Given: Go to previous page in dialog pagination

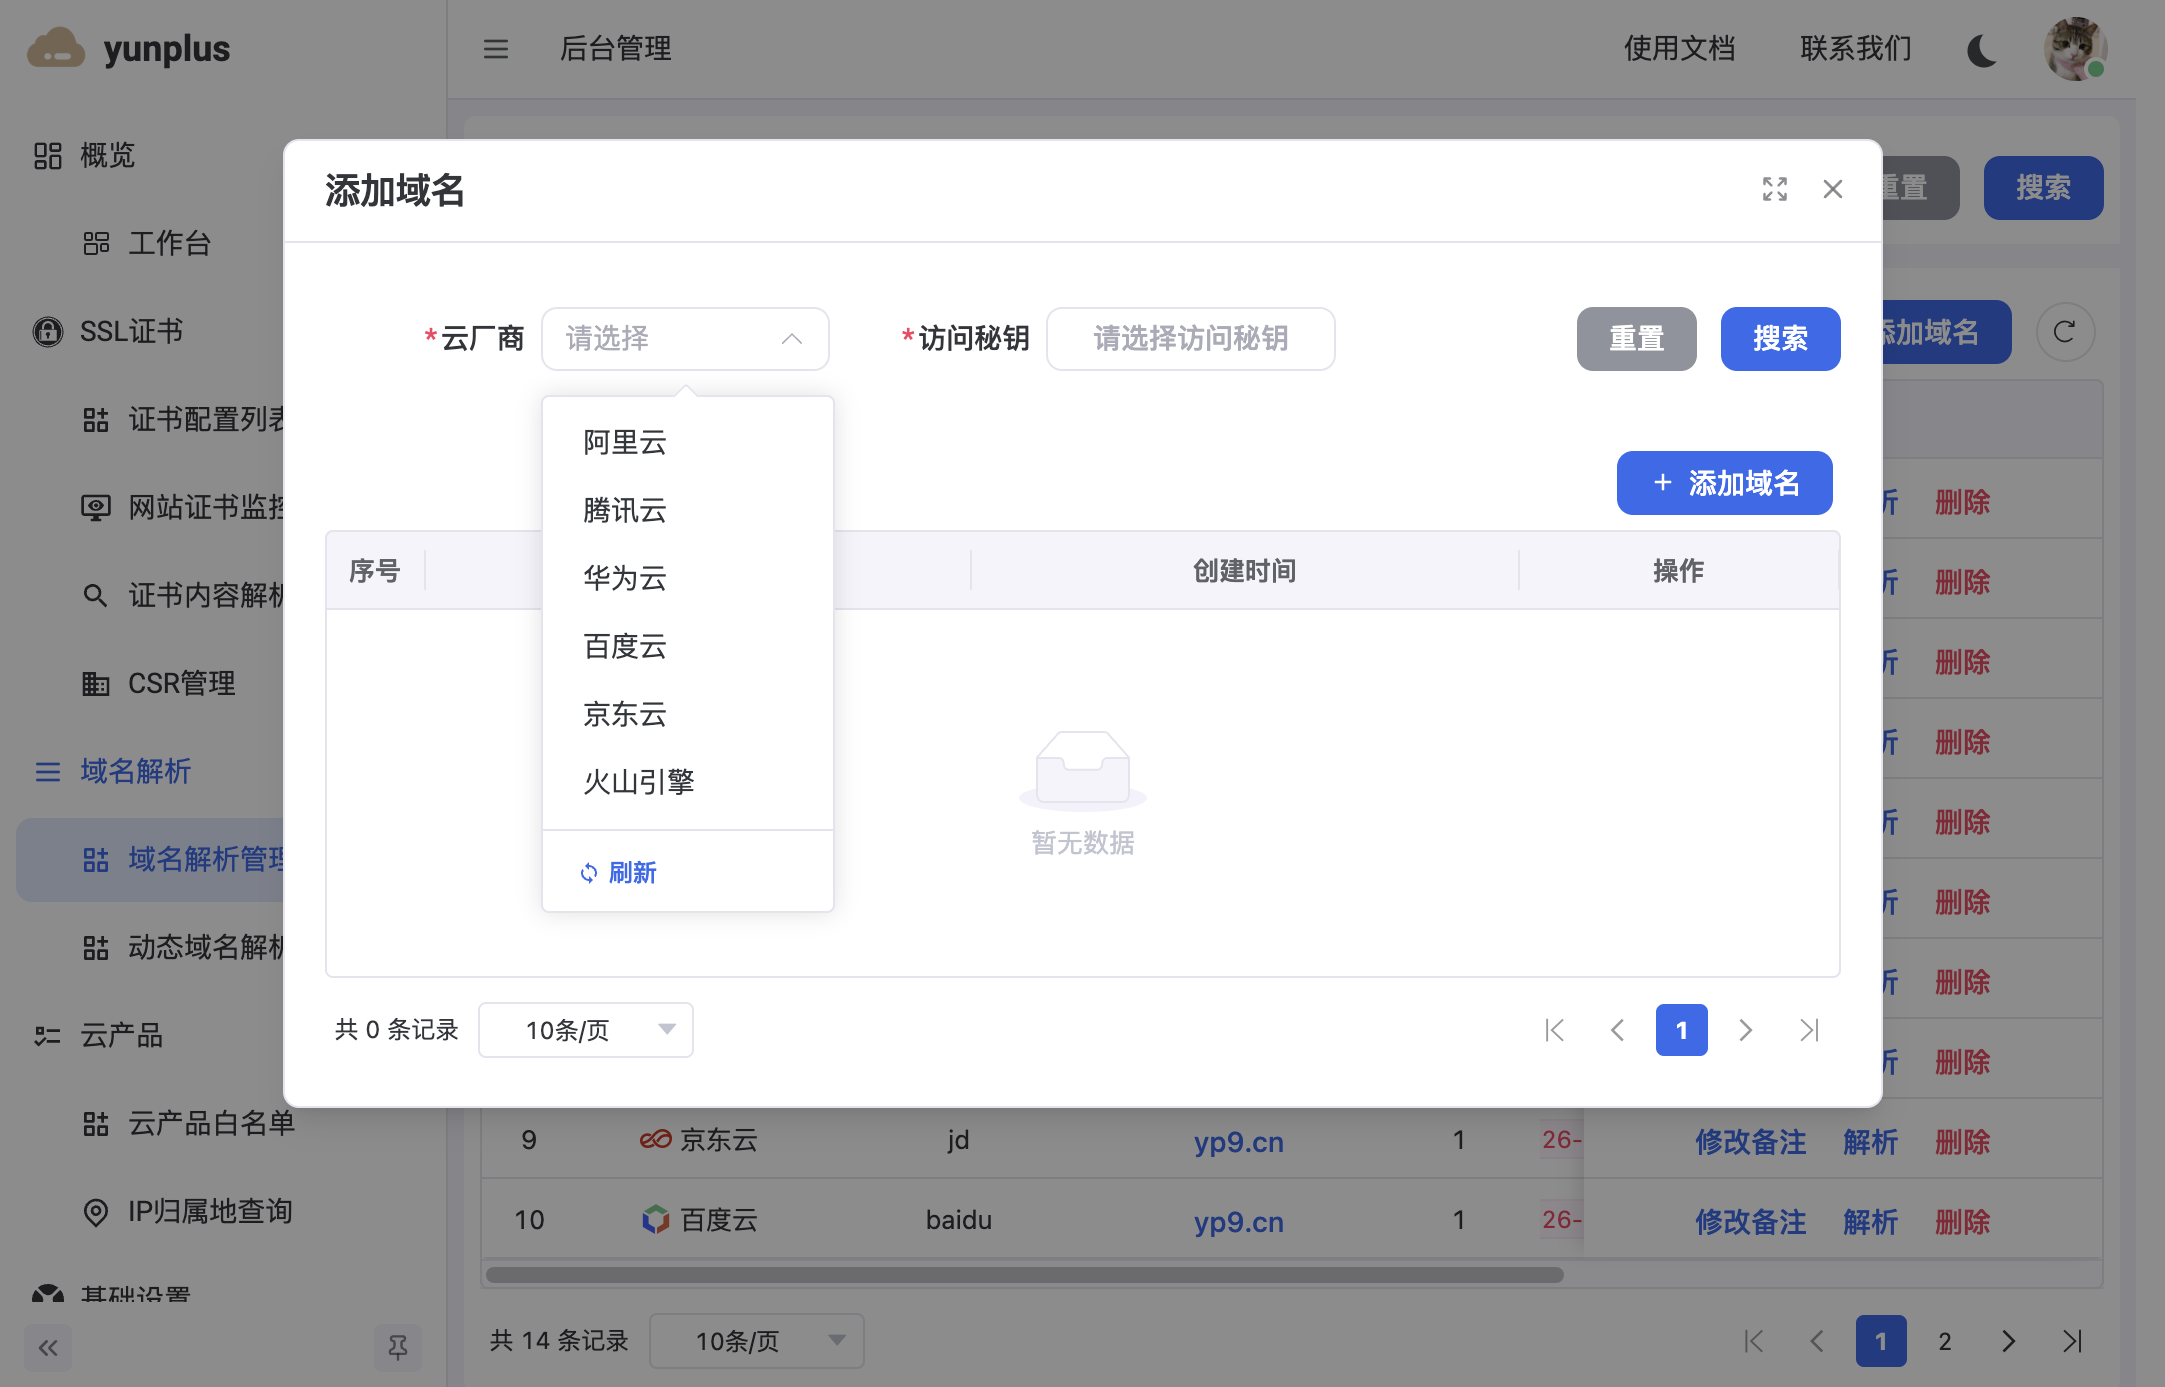Looking at the screenshot, I should click(1617, 1030).
